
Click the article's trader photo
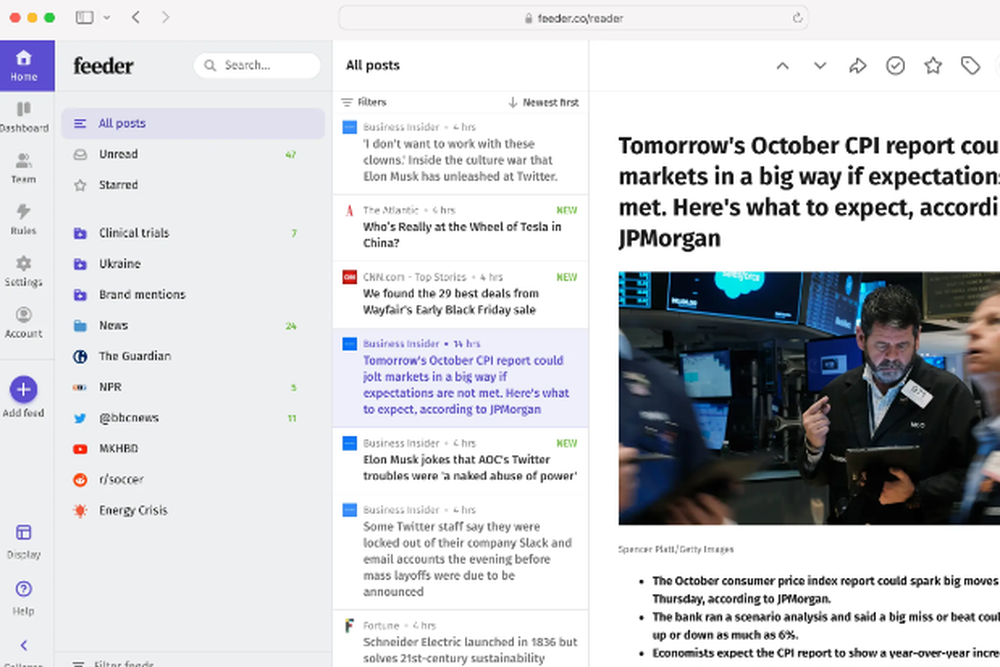pyautogui.click(x=809, y=399)
